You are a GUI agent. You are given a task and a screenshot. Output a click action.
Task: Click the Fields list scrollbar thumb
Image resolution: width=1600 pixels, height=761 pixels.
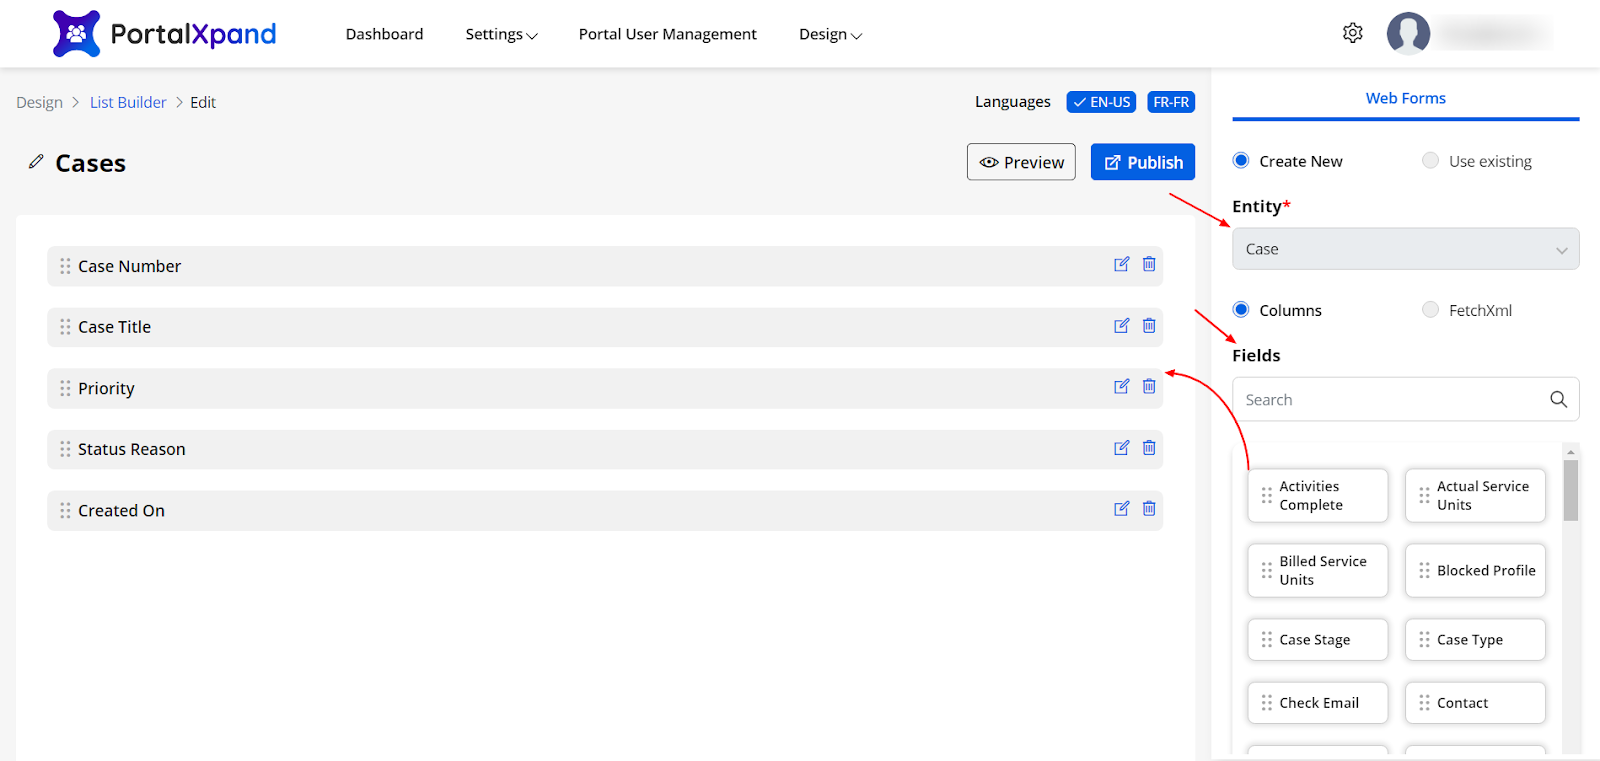point(1570,490)
